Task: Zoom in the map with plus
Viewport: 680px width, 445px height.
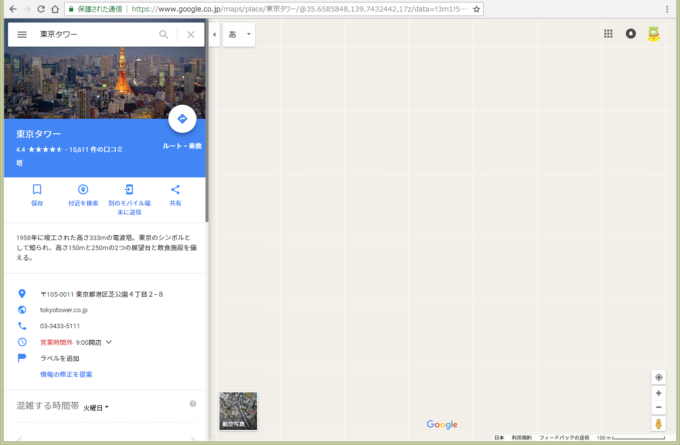Action: point(658,393)
